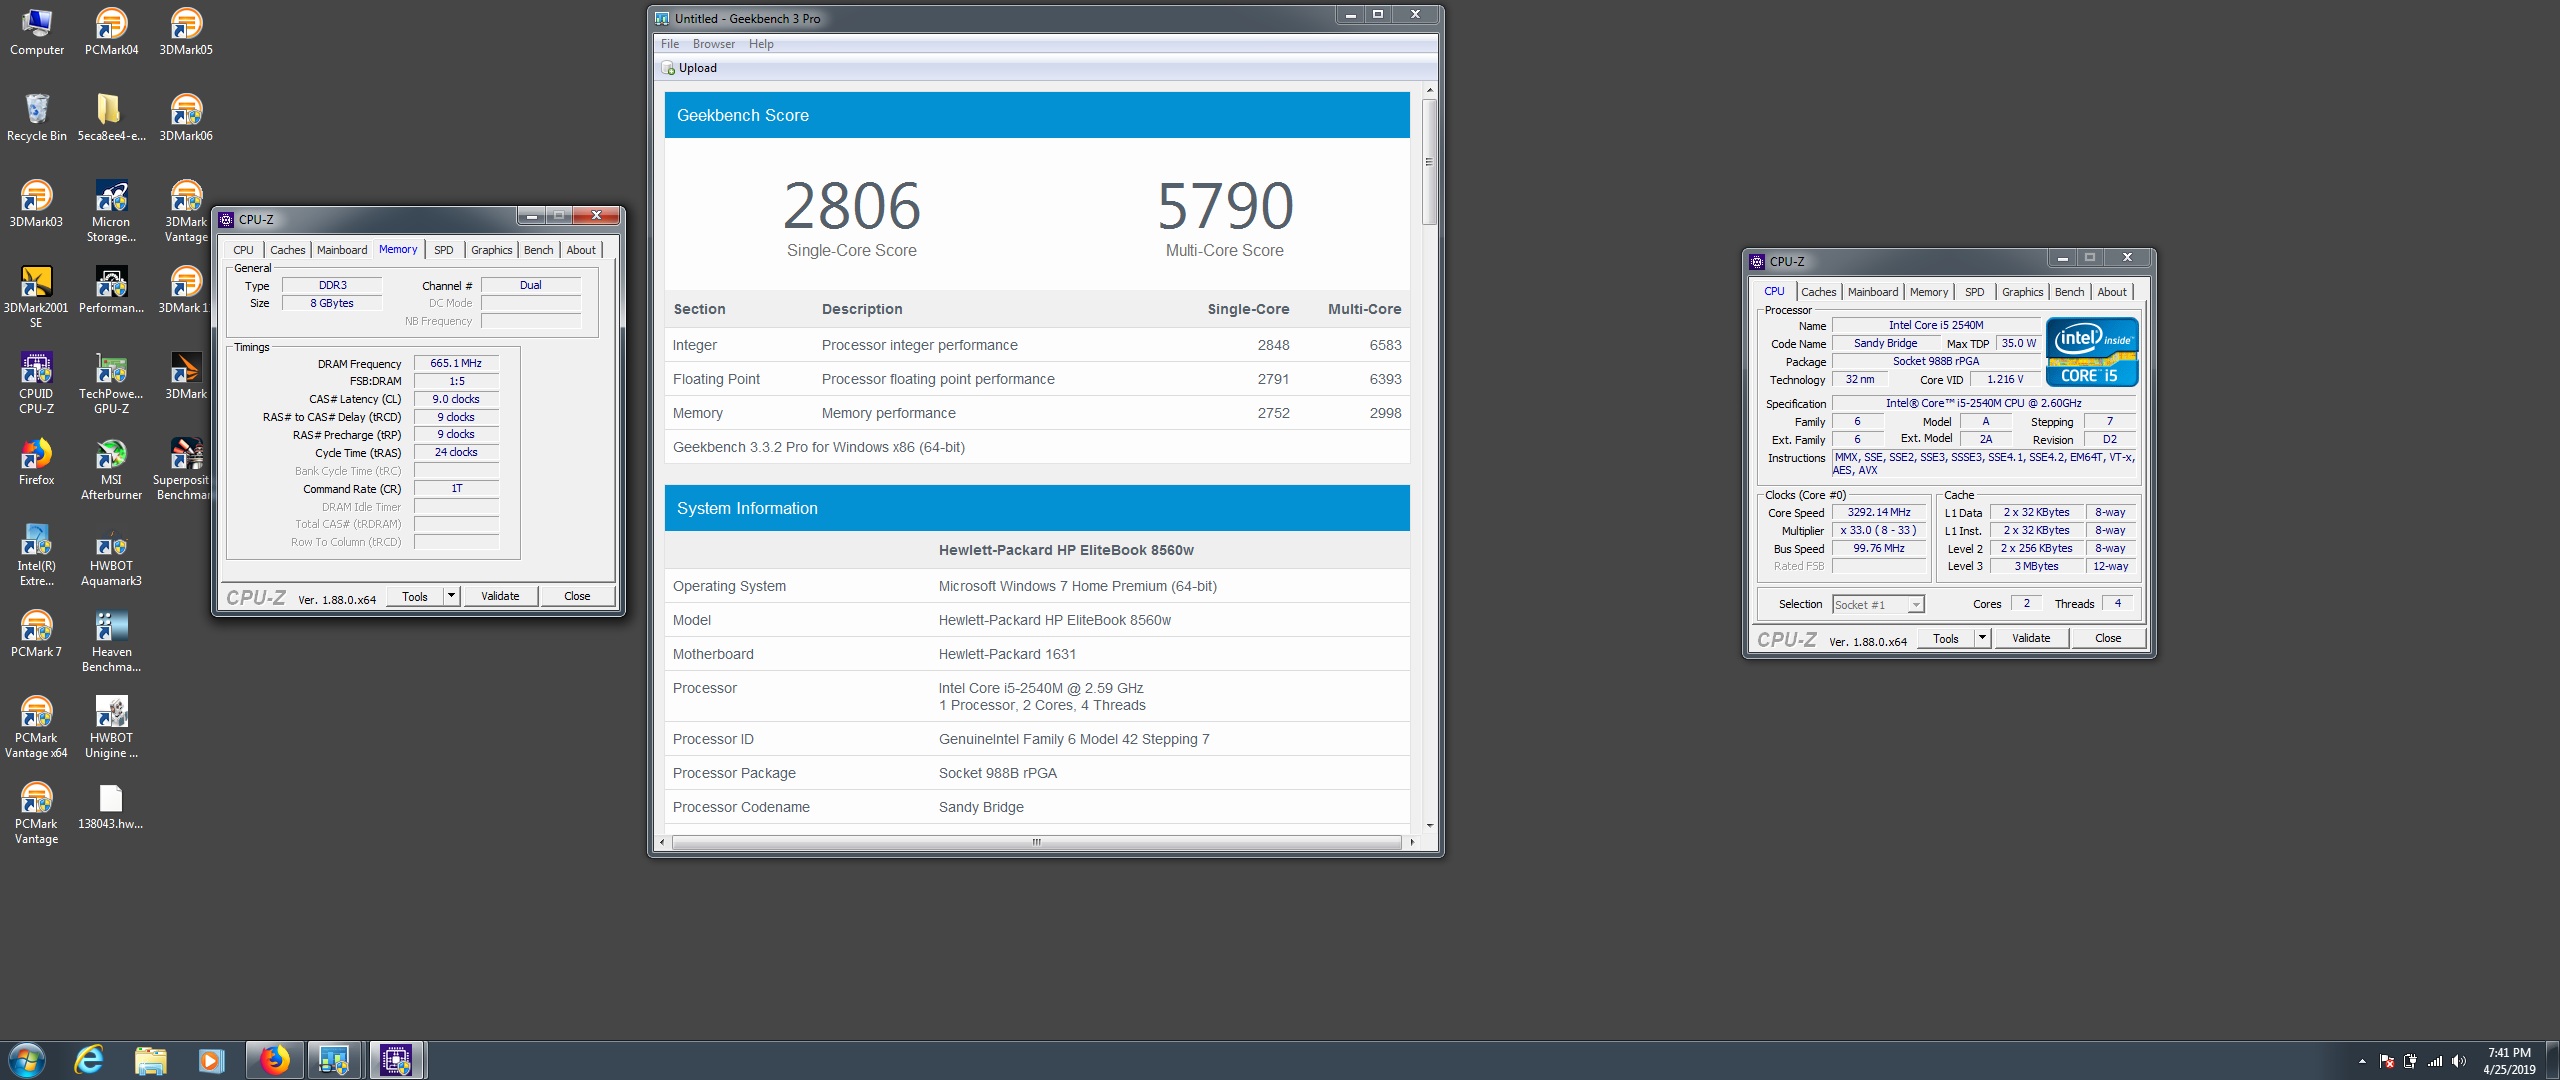
Task: Launch MSI Afterburner from desktop
Action: click(x=111, y=469)
